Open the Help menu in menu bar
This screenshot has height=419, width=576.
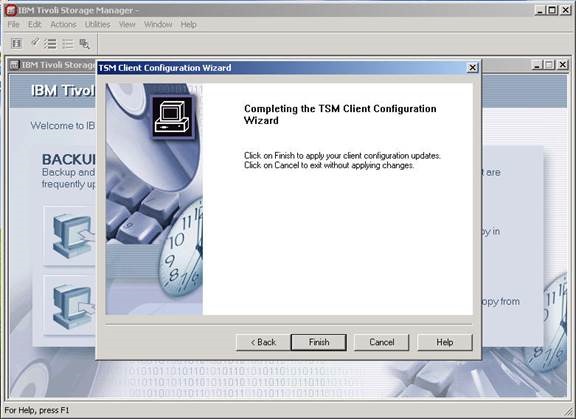point(188,25)
